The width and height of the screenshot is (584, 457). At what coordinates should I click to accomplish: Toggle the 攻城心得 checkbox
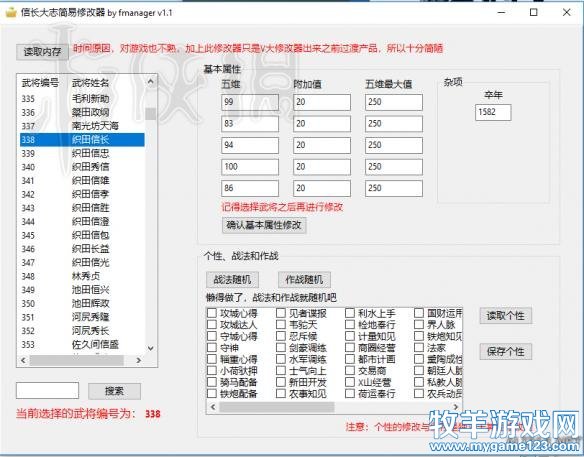(212, 313)
